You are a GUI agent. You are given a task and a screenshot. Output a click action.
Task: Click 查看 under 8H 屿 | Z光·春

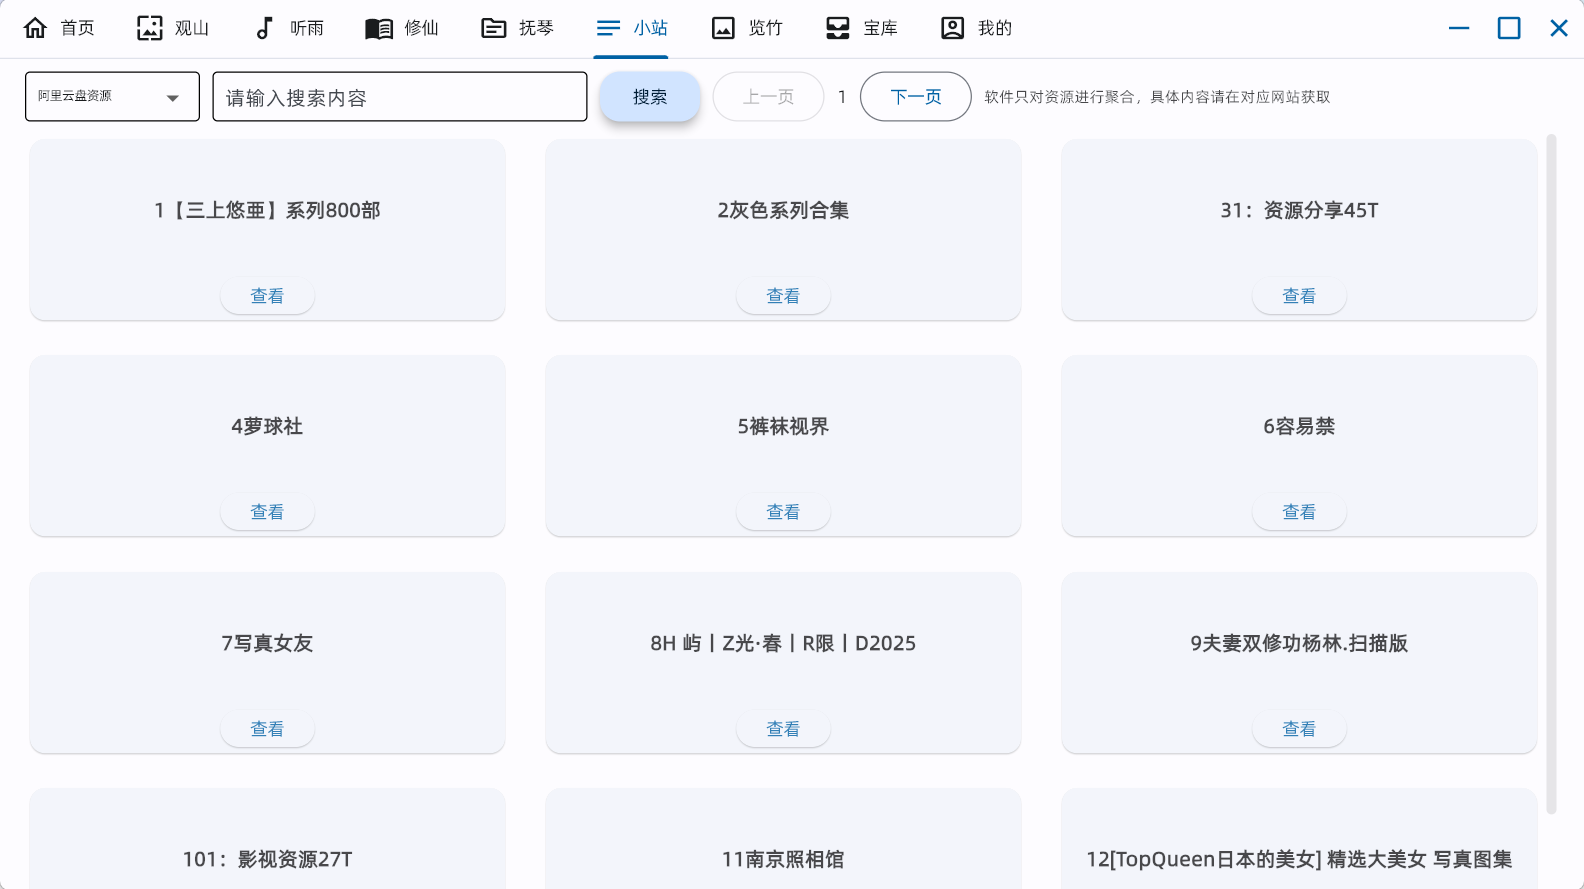point(783,729)
